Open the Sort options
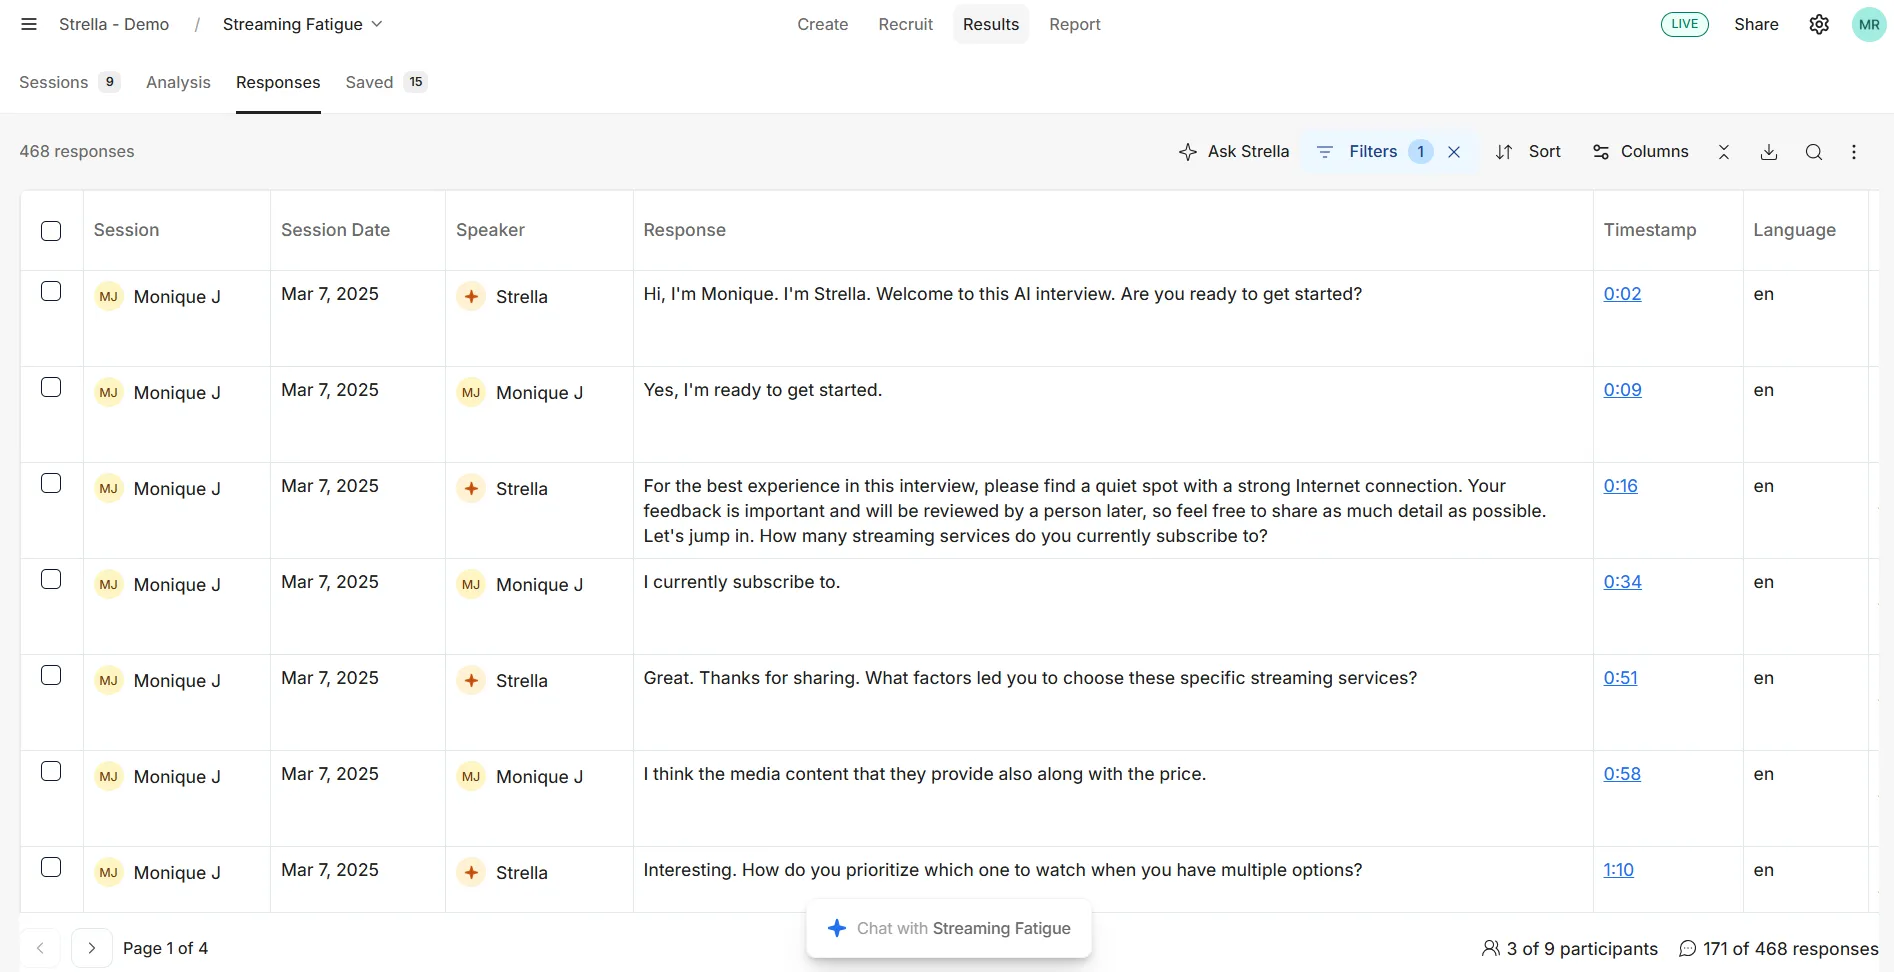Image resolution: width=1894 pixels, height=972 pixels. 1528,152
